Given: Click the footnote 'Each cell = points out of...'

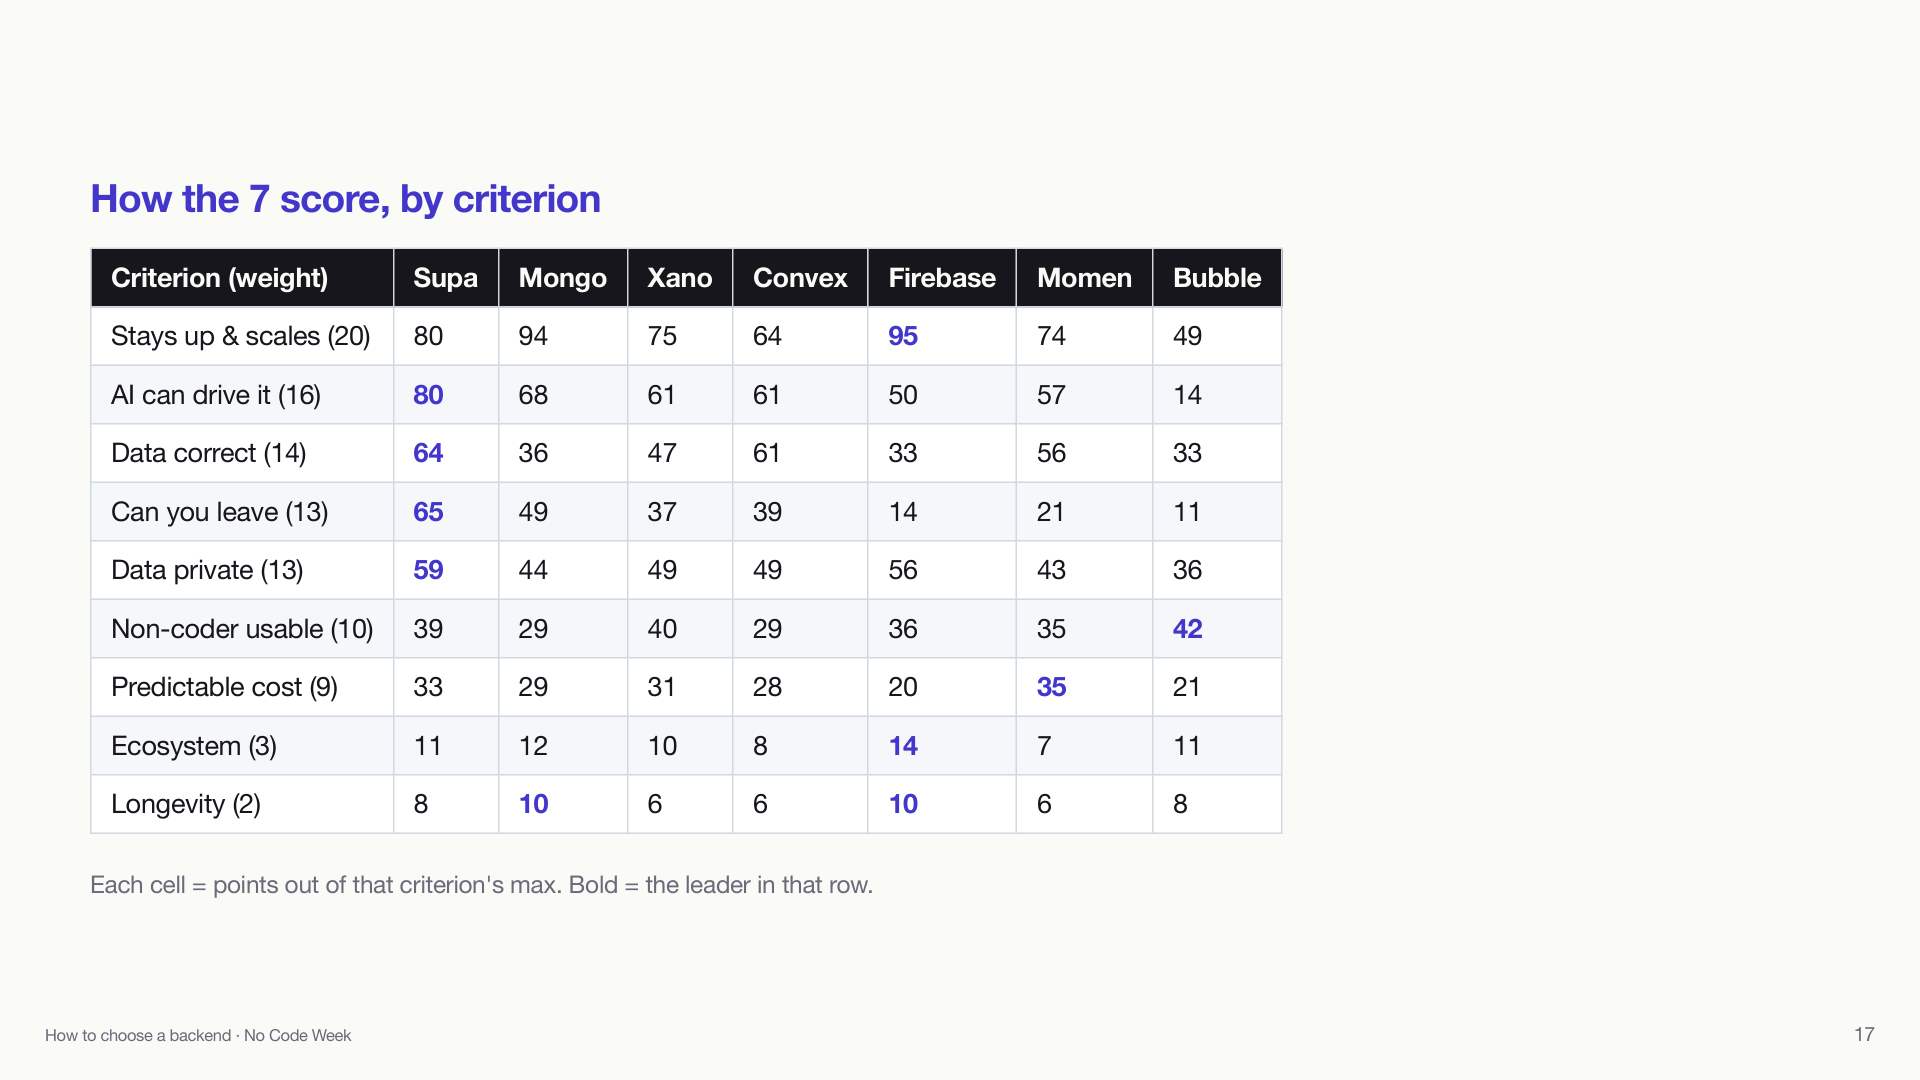Looking at the screenshot, I should point(481,885).
